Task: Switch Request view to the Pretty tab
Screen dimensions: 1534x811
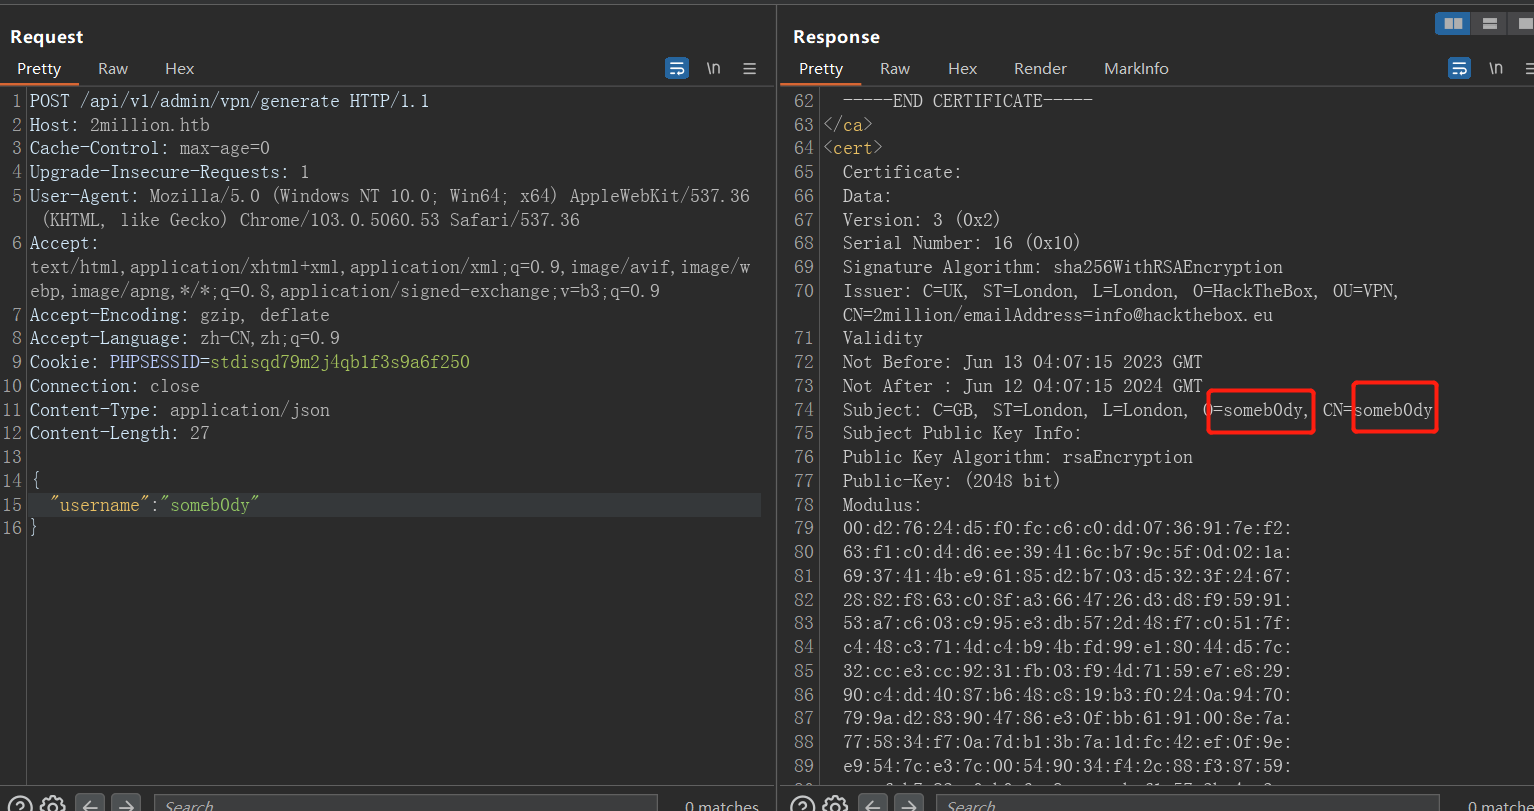Action: (39, 68)
